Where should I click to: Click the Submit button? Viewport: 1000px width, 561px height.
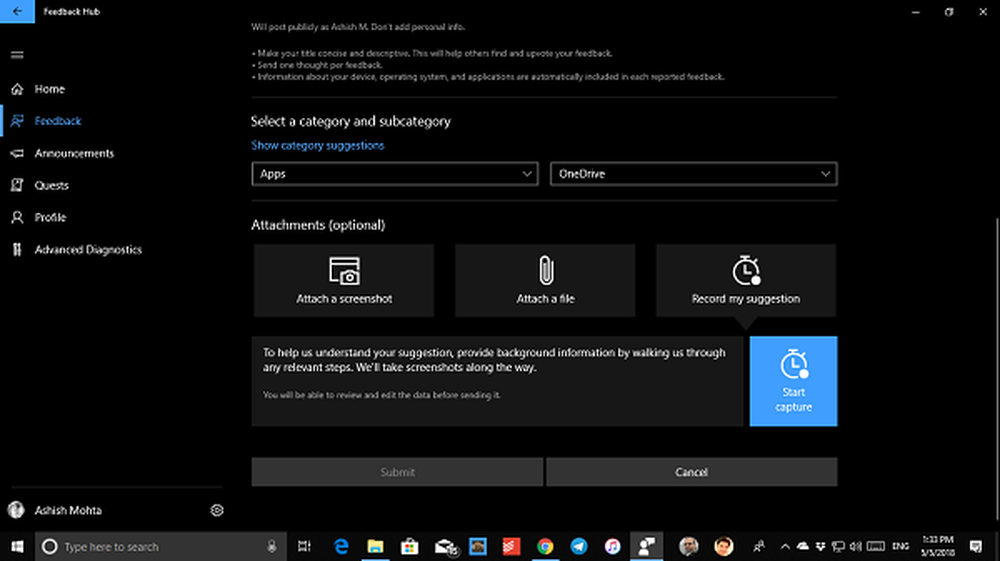coord(397,472)
